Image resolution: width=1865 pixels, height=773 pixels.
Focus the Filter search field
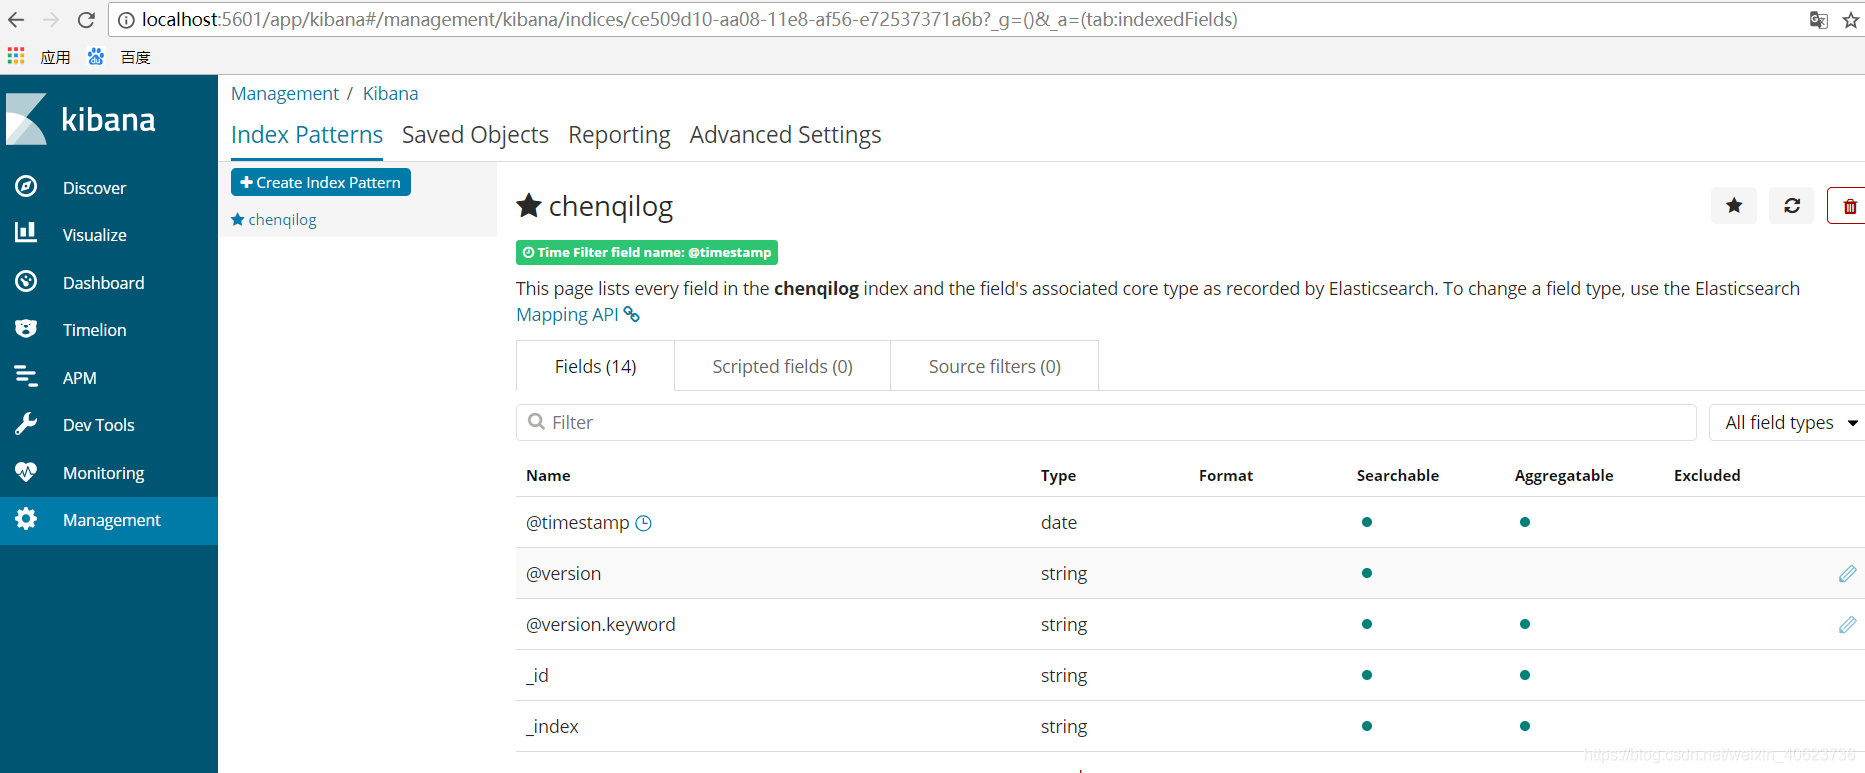pos(1106,423)
